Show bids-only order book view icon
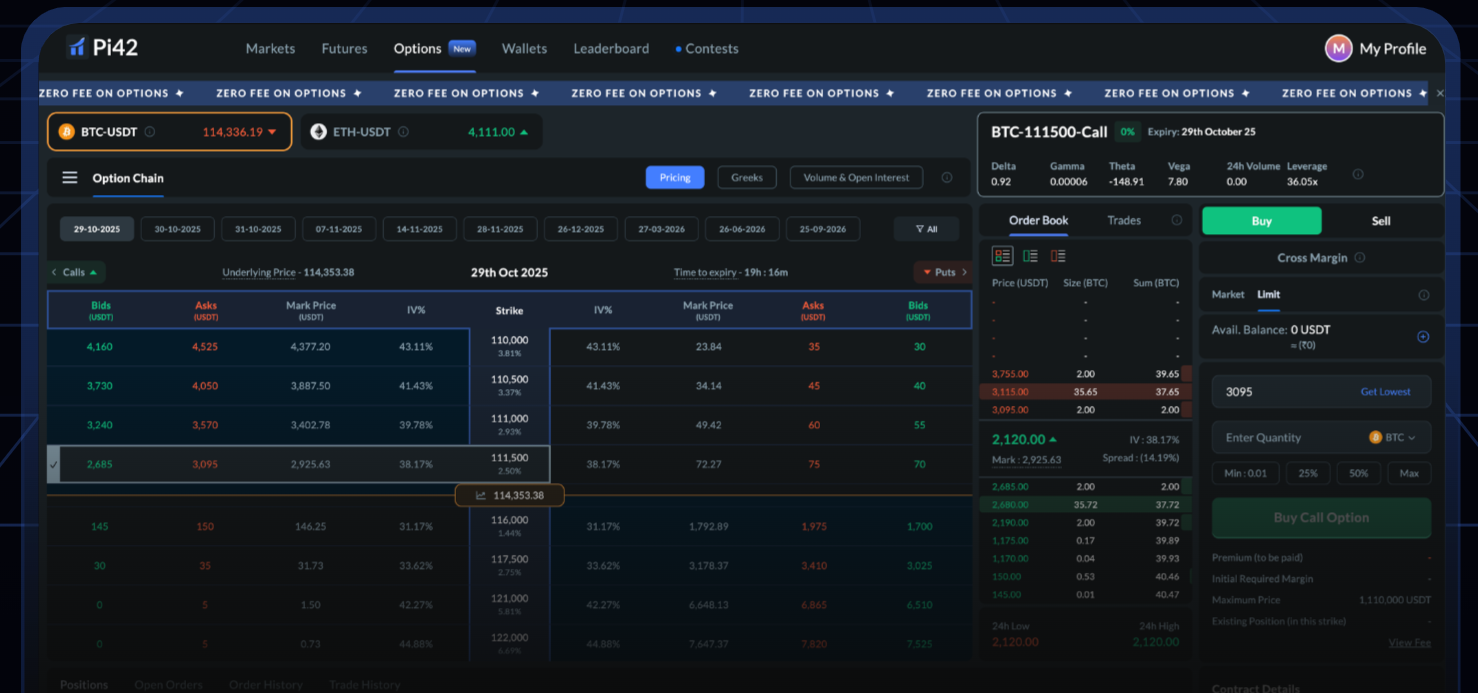Image resolution: width=1478 pixels, height=693 pixels. (x=1030, y=256)
